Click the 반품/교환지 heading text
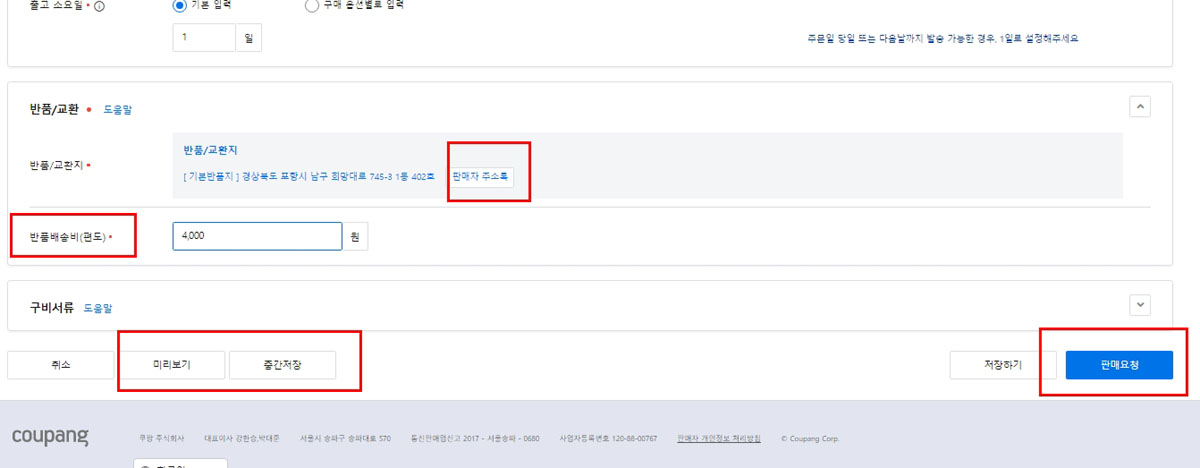Viewport: 1200px width, 468px height. (x=210, y=150)
